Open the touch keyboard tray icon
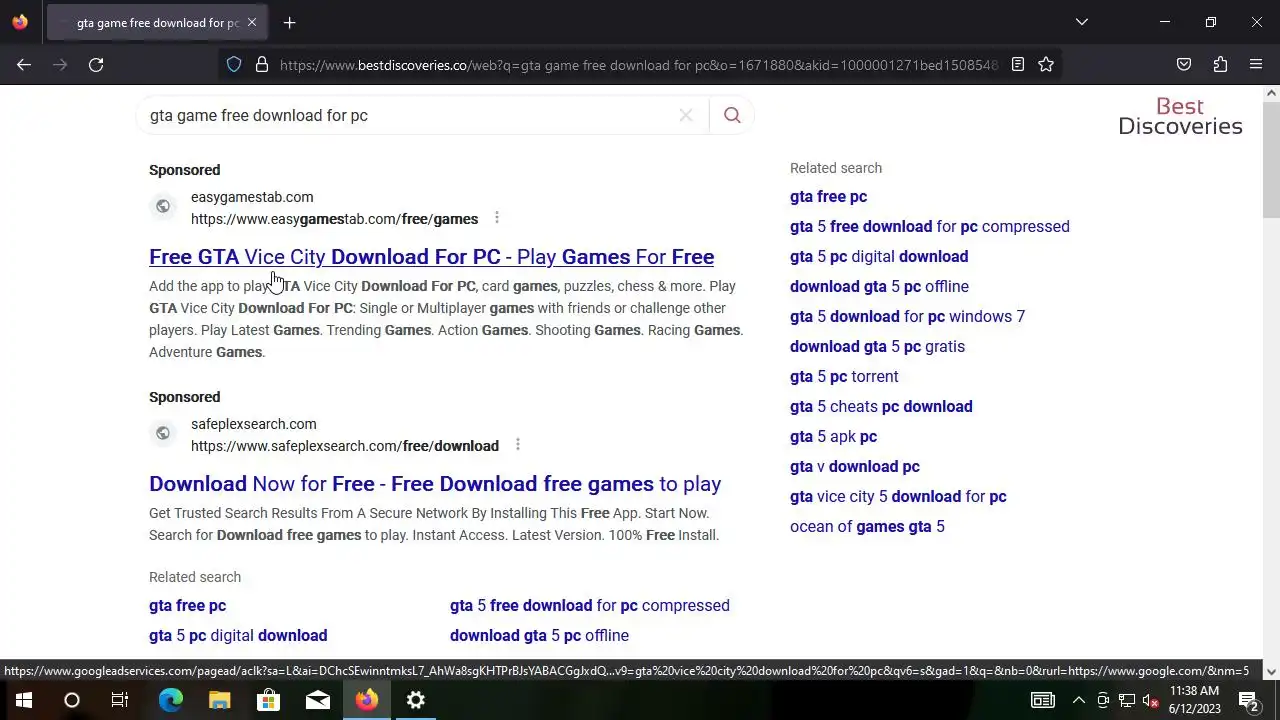1280x720 pixels. pyautogui.click(x=1043, y=700)
